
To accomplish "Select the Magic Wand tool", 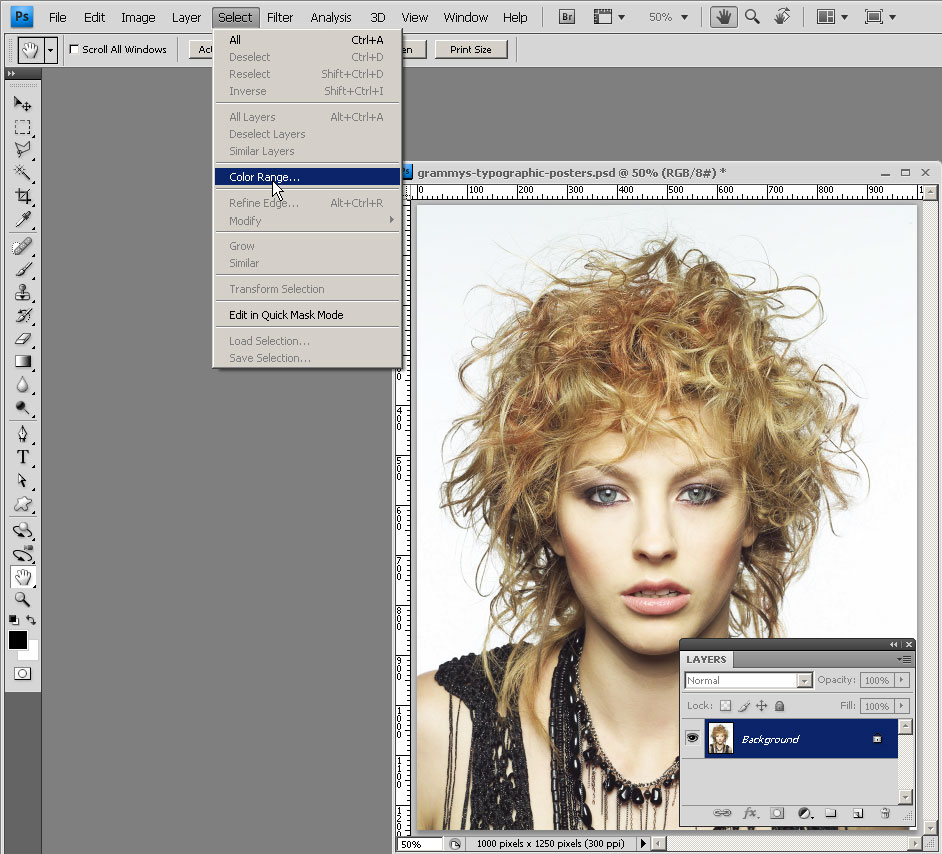I will (x=22, y=174).
